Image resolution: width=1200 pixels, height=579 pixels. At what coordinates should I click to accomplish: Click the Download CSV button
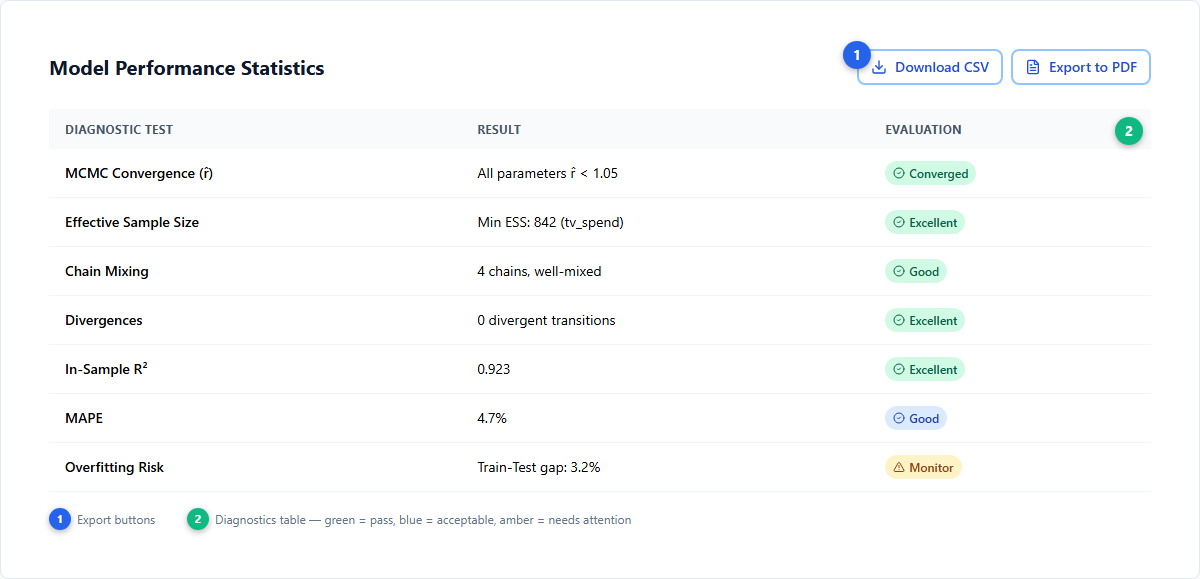coord(929,67)
